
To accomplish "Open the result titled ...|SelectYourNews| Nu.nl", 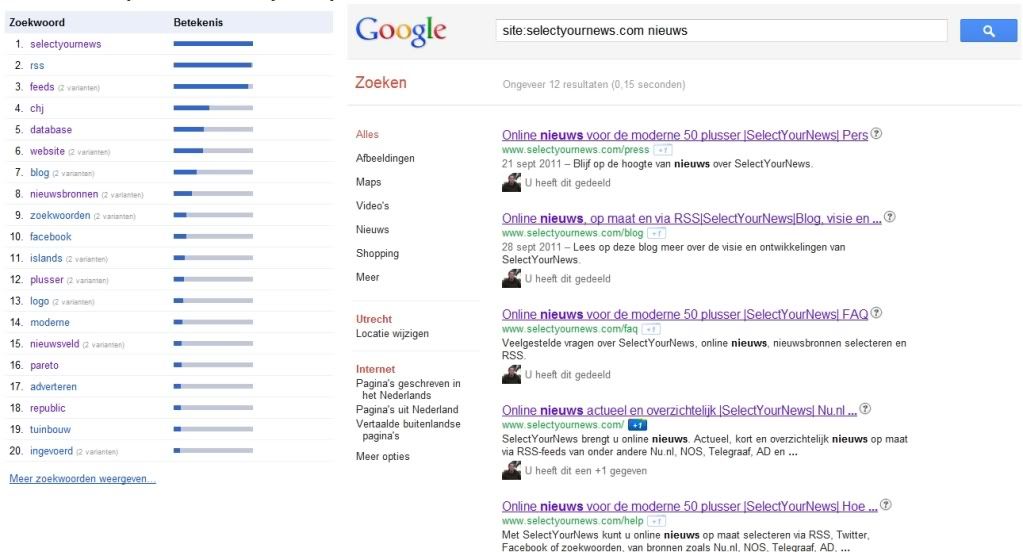I will (679, 410).
